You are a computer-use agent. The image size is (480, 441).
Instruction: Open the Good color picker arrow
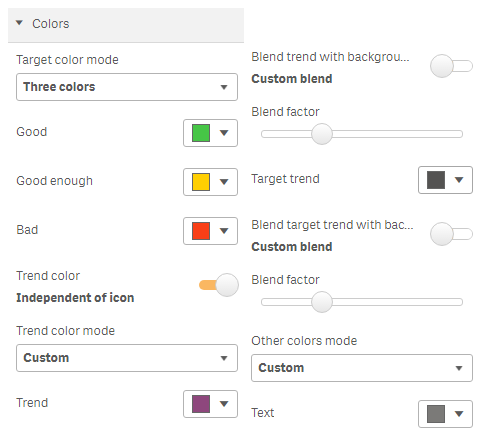click(x=224, y=133)
